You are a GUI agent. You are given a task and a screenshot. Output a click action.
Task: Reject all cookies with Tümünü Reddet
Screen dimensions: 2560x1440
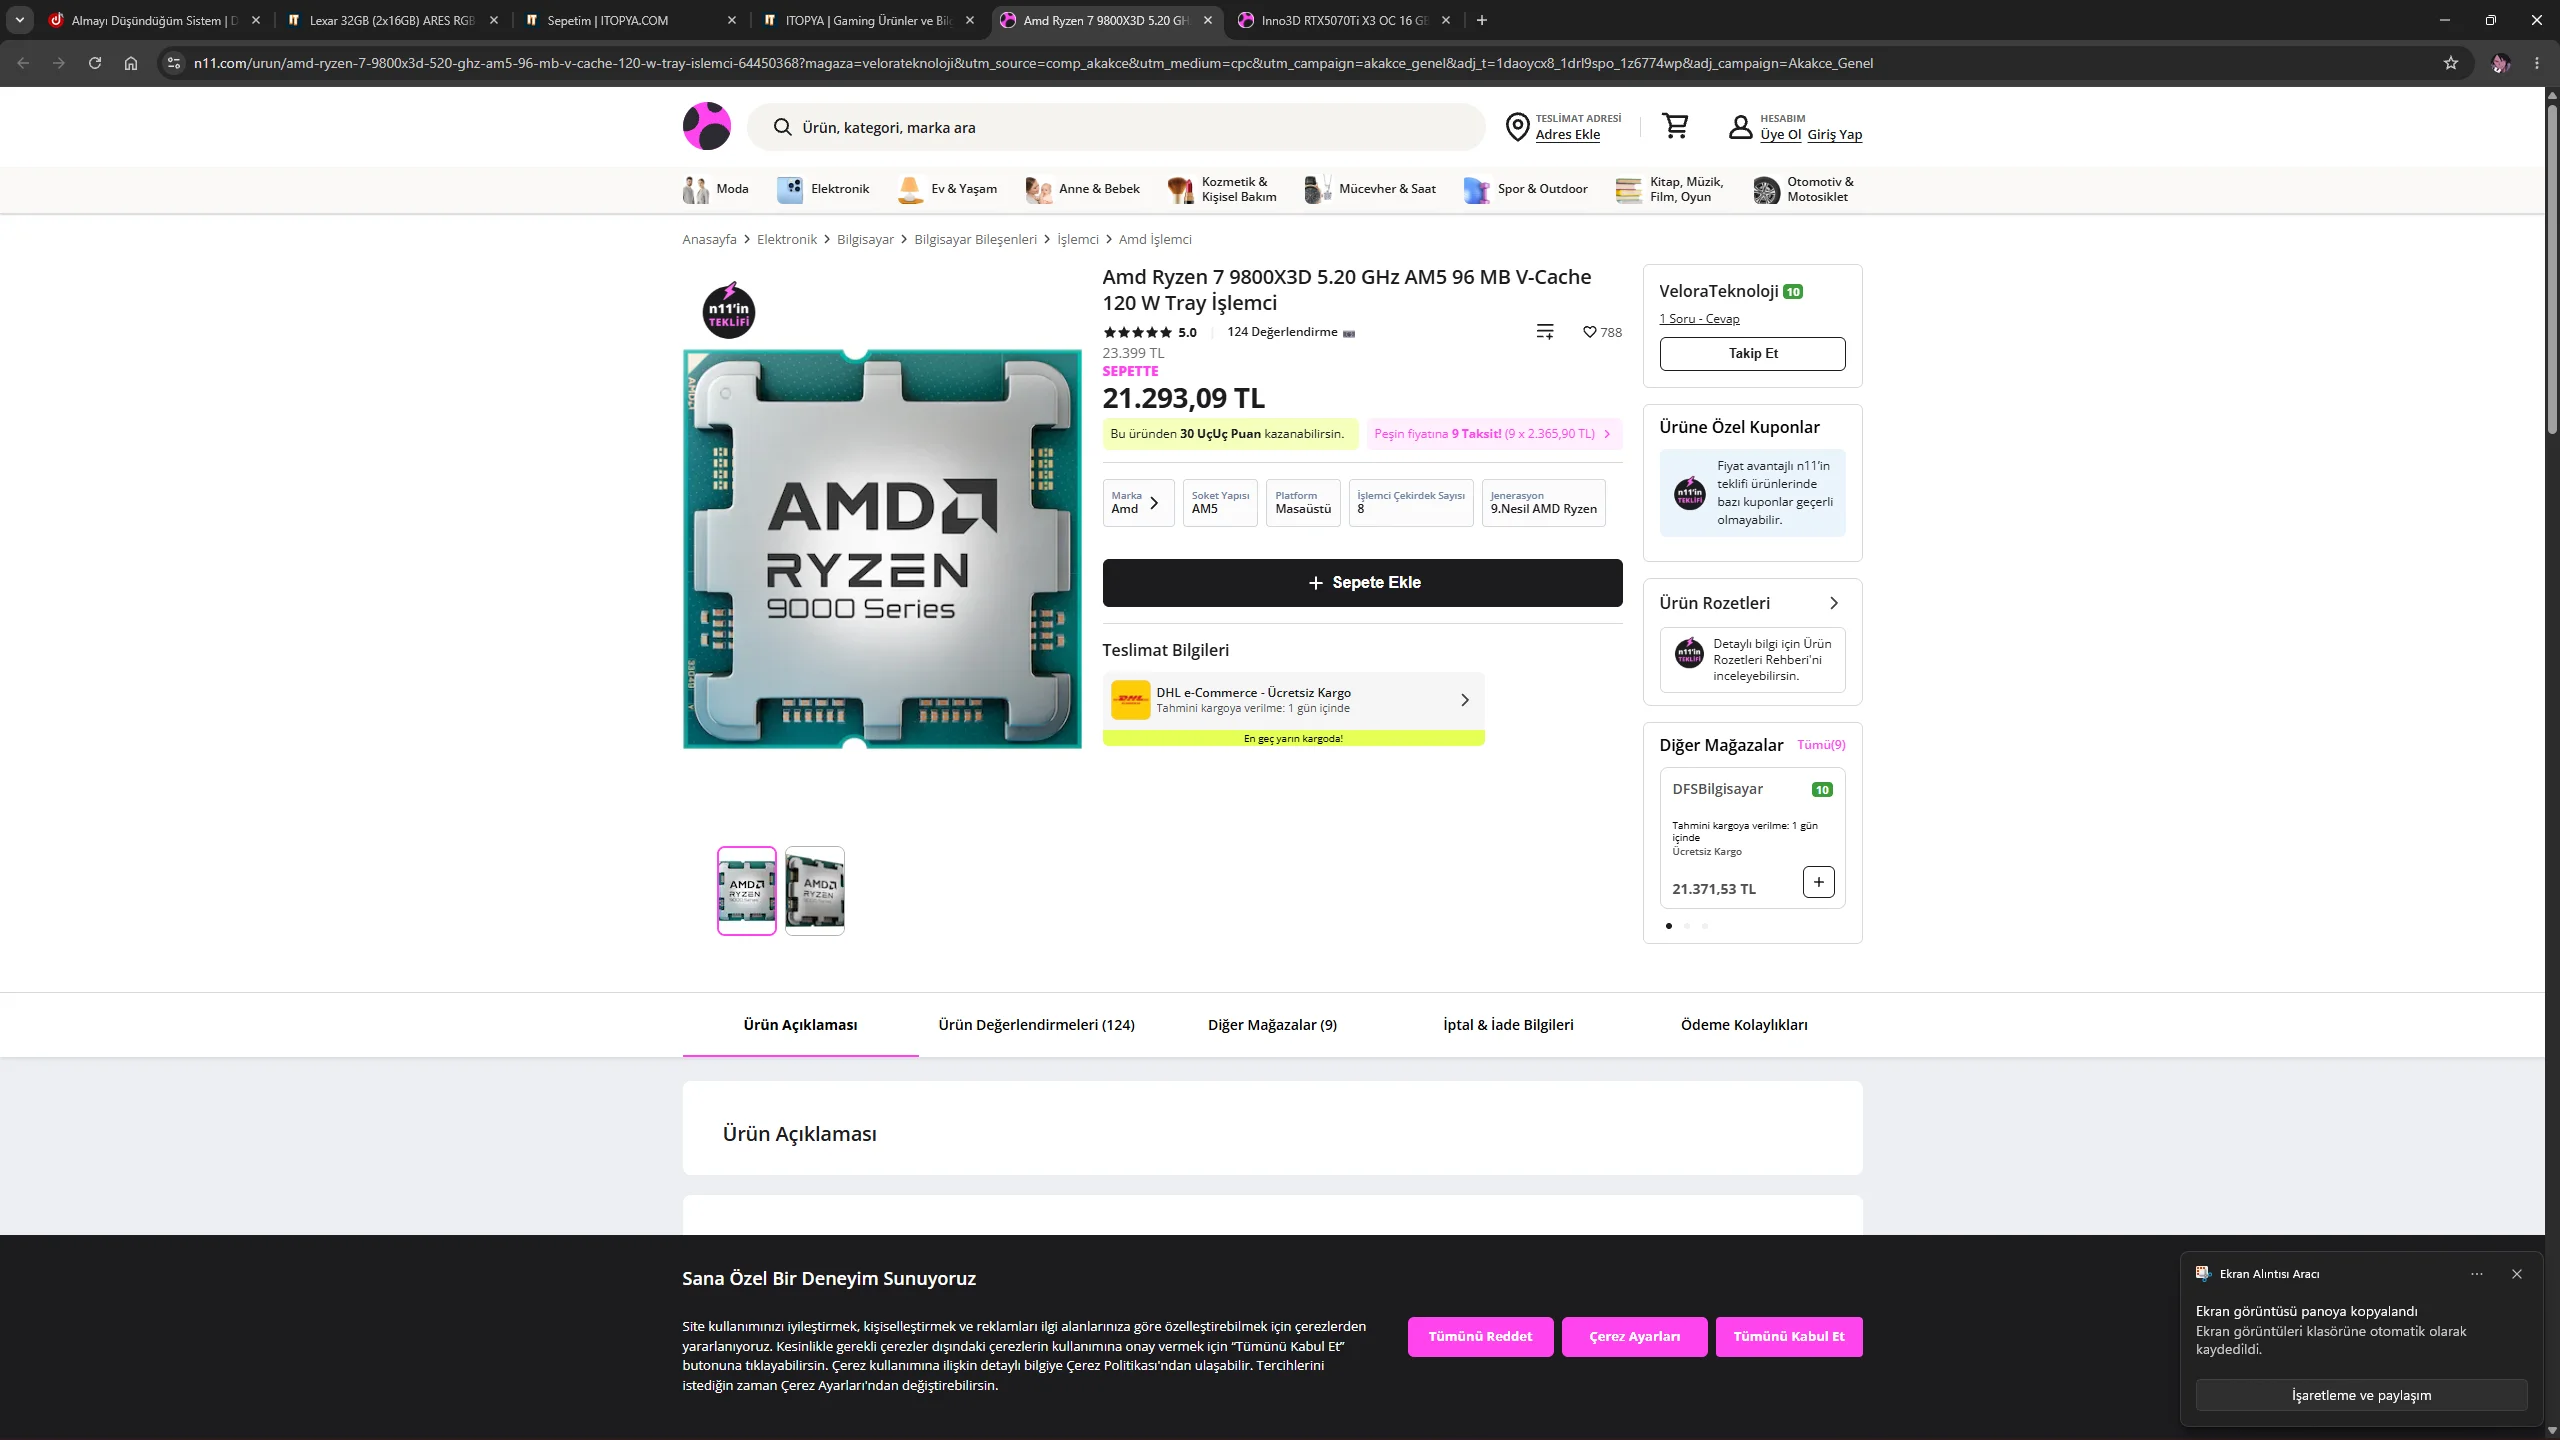tap(1480, 1337)
